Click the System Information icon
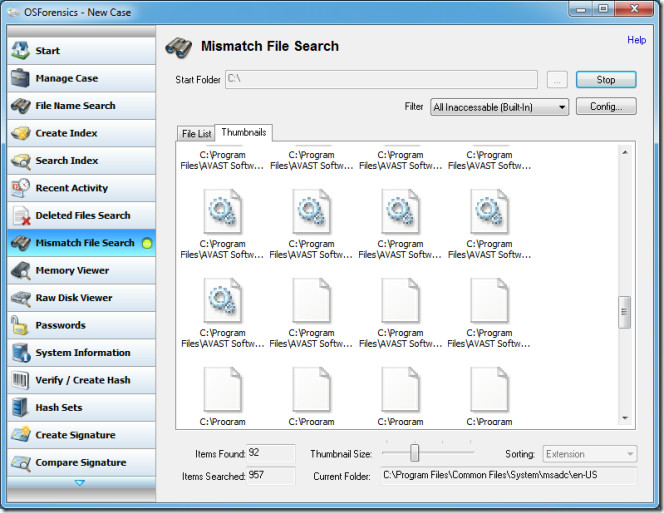664x513 pixels. tap(20, 352)
